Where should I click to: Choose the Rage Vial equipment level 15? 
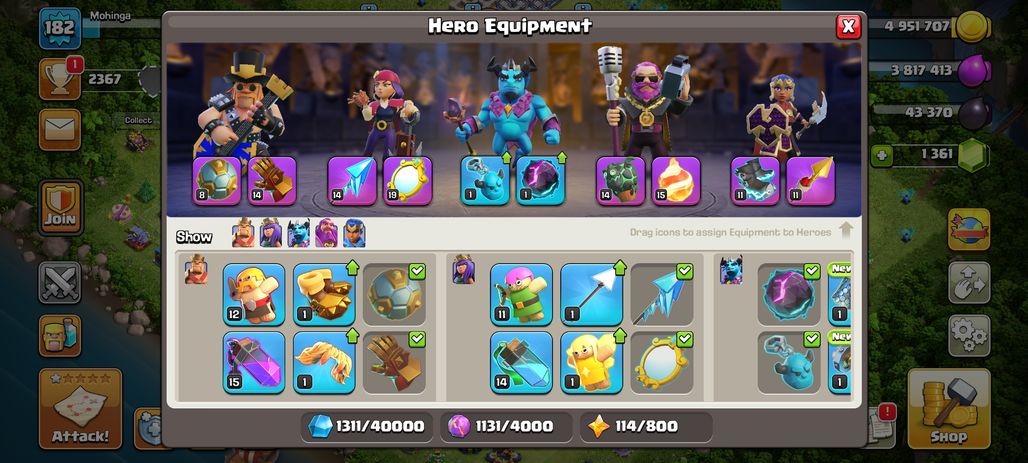click(x=254, y=362)
